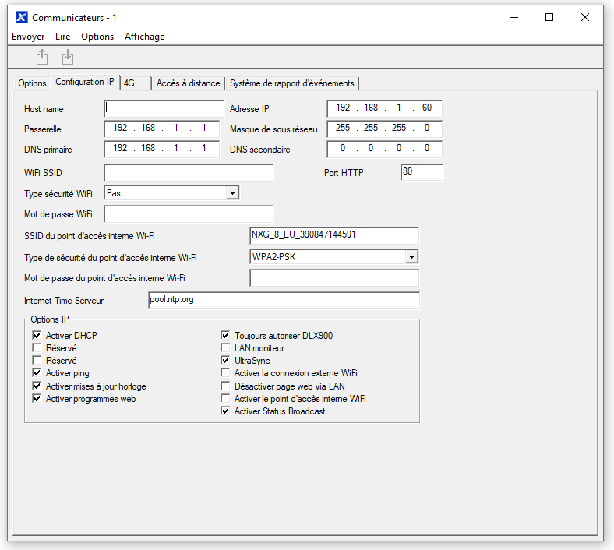
Task: Uncheck Activer programmes web
Action: tap(37, 399)
